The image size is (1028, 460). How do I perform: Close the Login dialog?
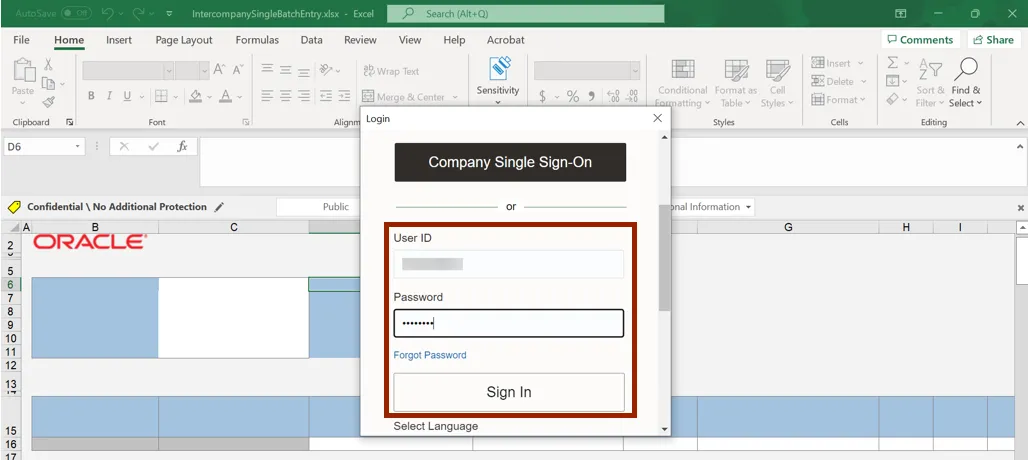[658, 118]
